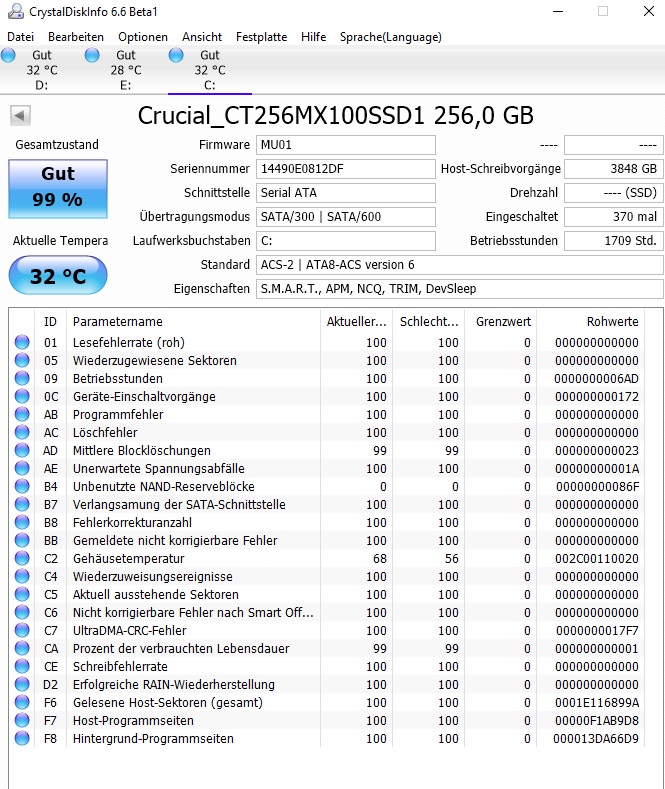Viewport: 665px width, 789px height.
Task: Switch to disk D: tab
Action: [42, 70]
